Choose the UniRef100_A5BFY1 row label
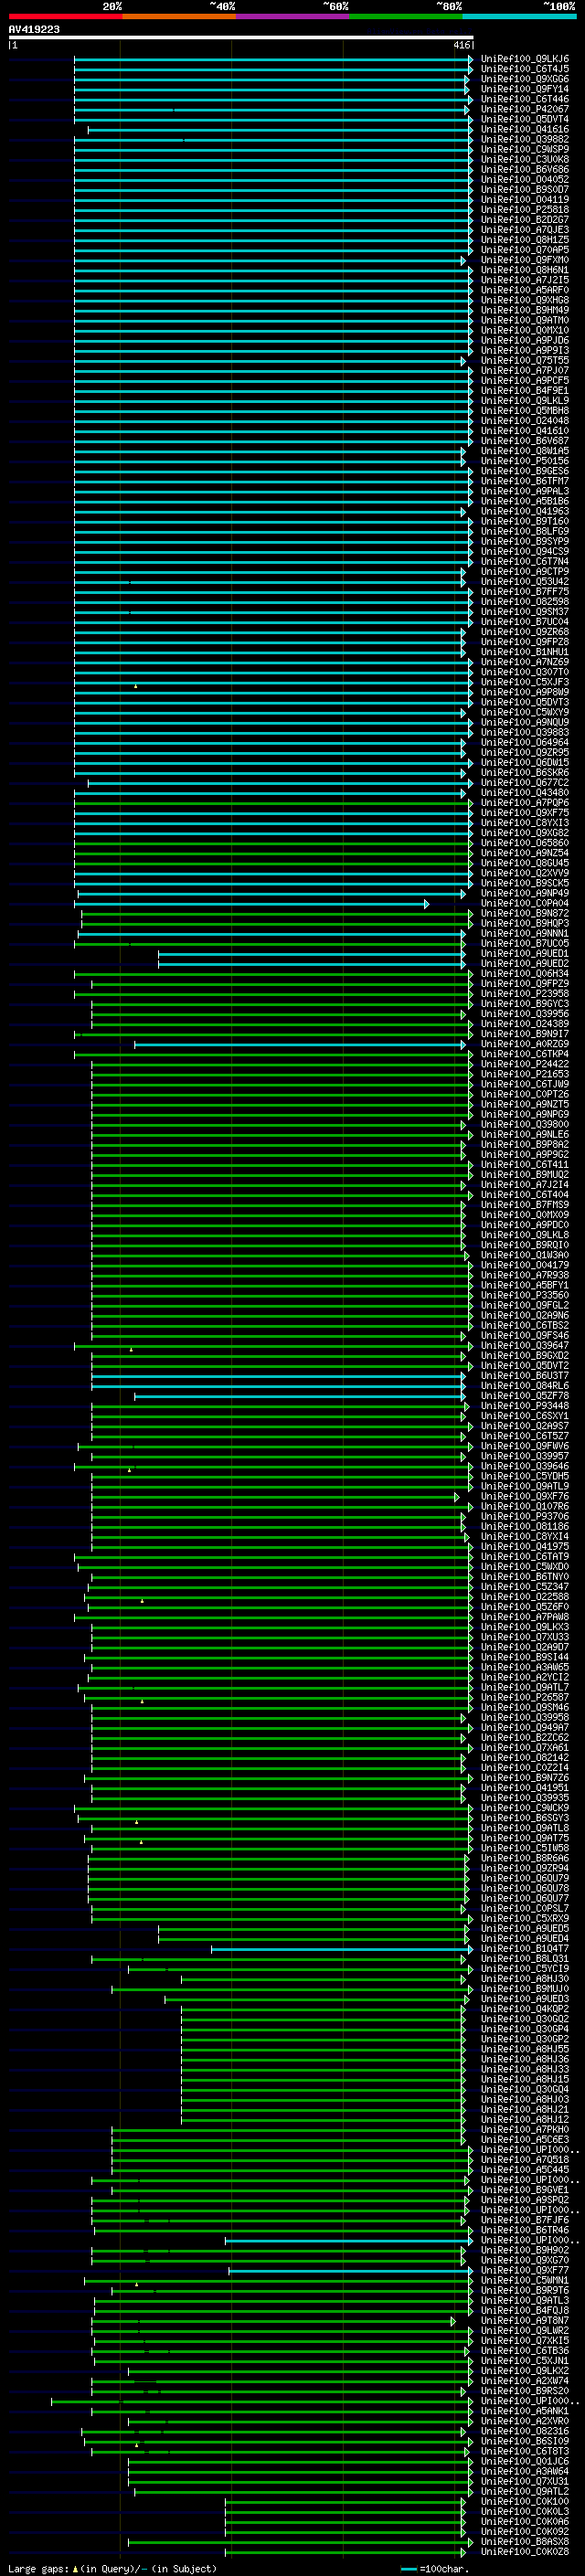 525,1285
